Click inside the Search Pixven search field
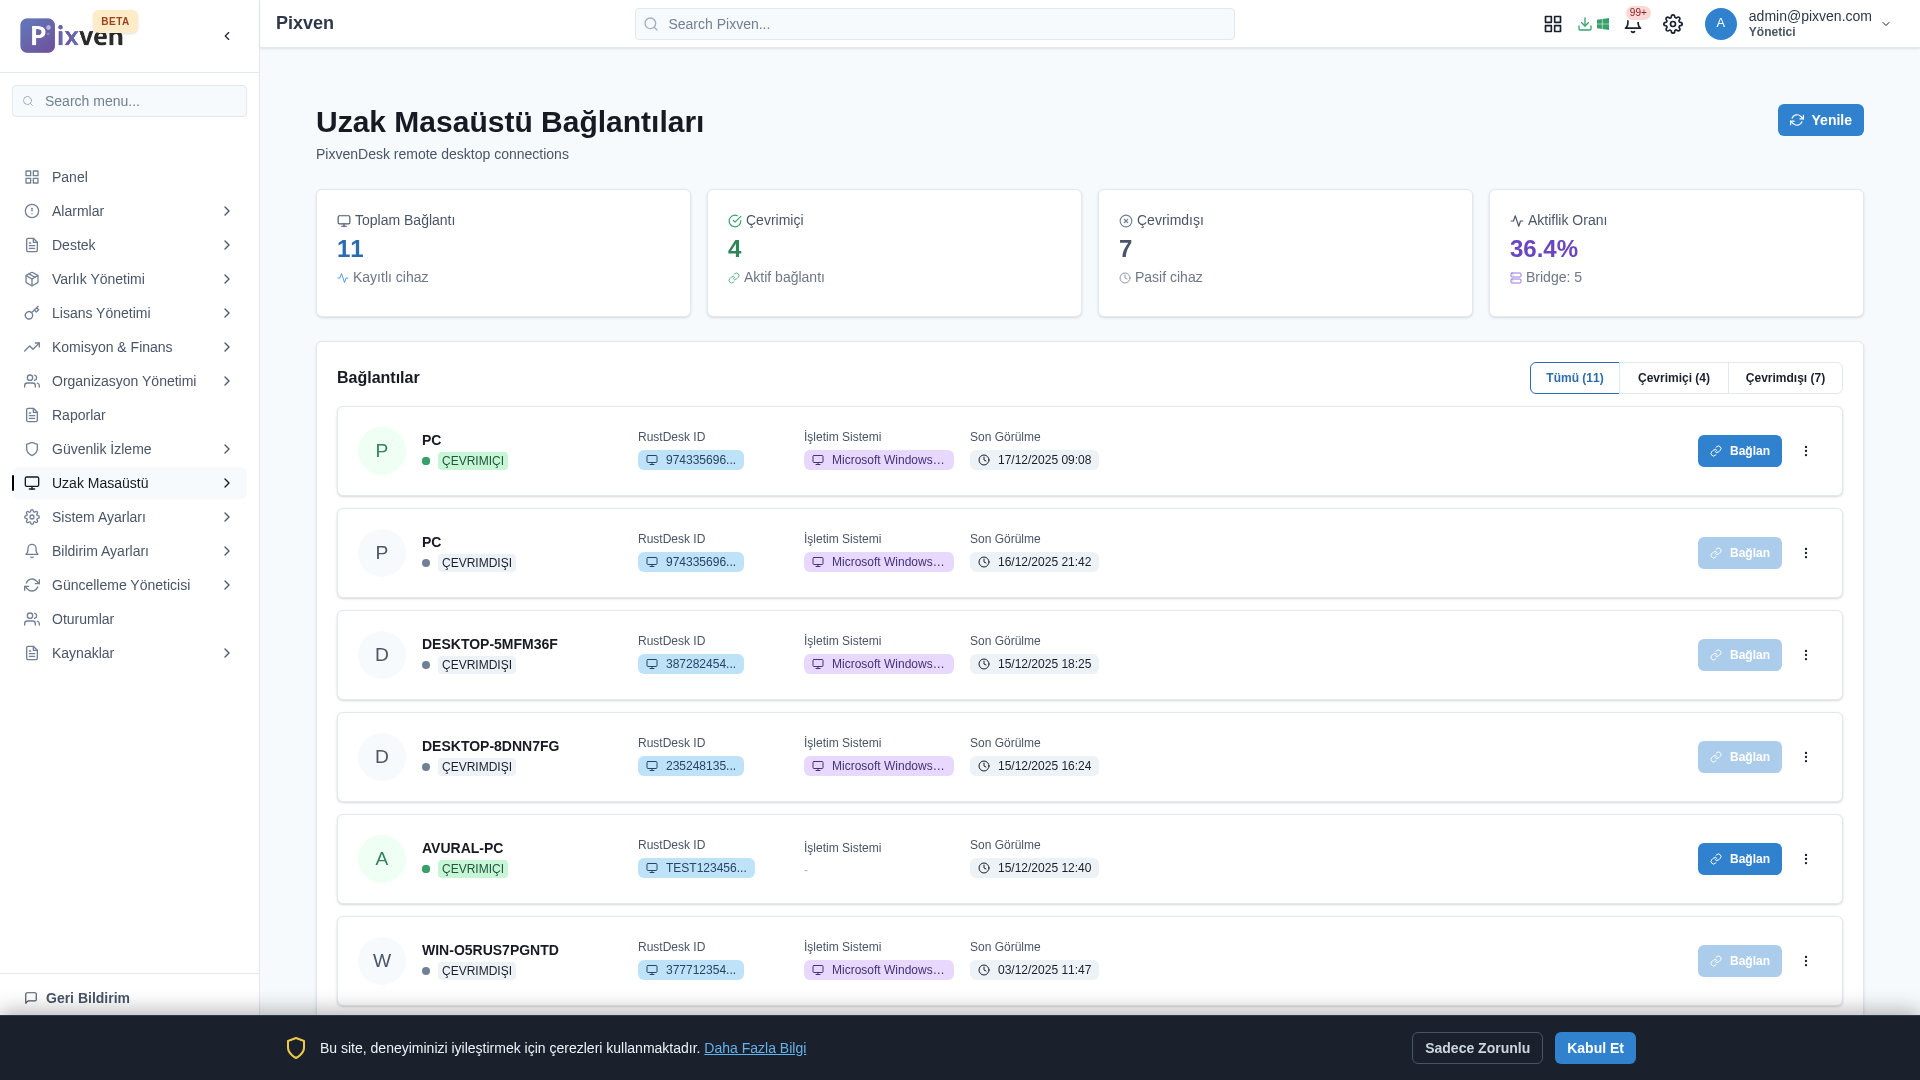The width and height of the screenshot is (1920, 1080). pyautogui.click(x=933, y=23)
